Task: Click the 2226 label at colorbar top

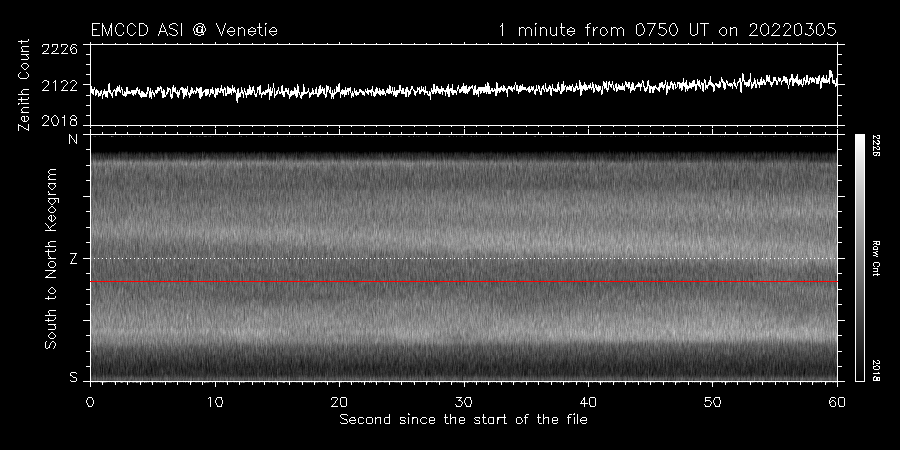Action: pos(876,146)
